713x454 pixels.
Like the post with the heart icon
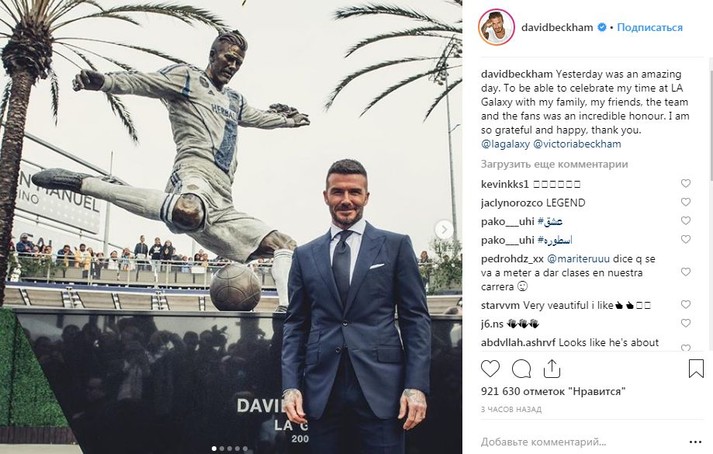tap(490, 368)
